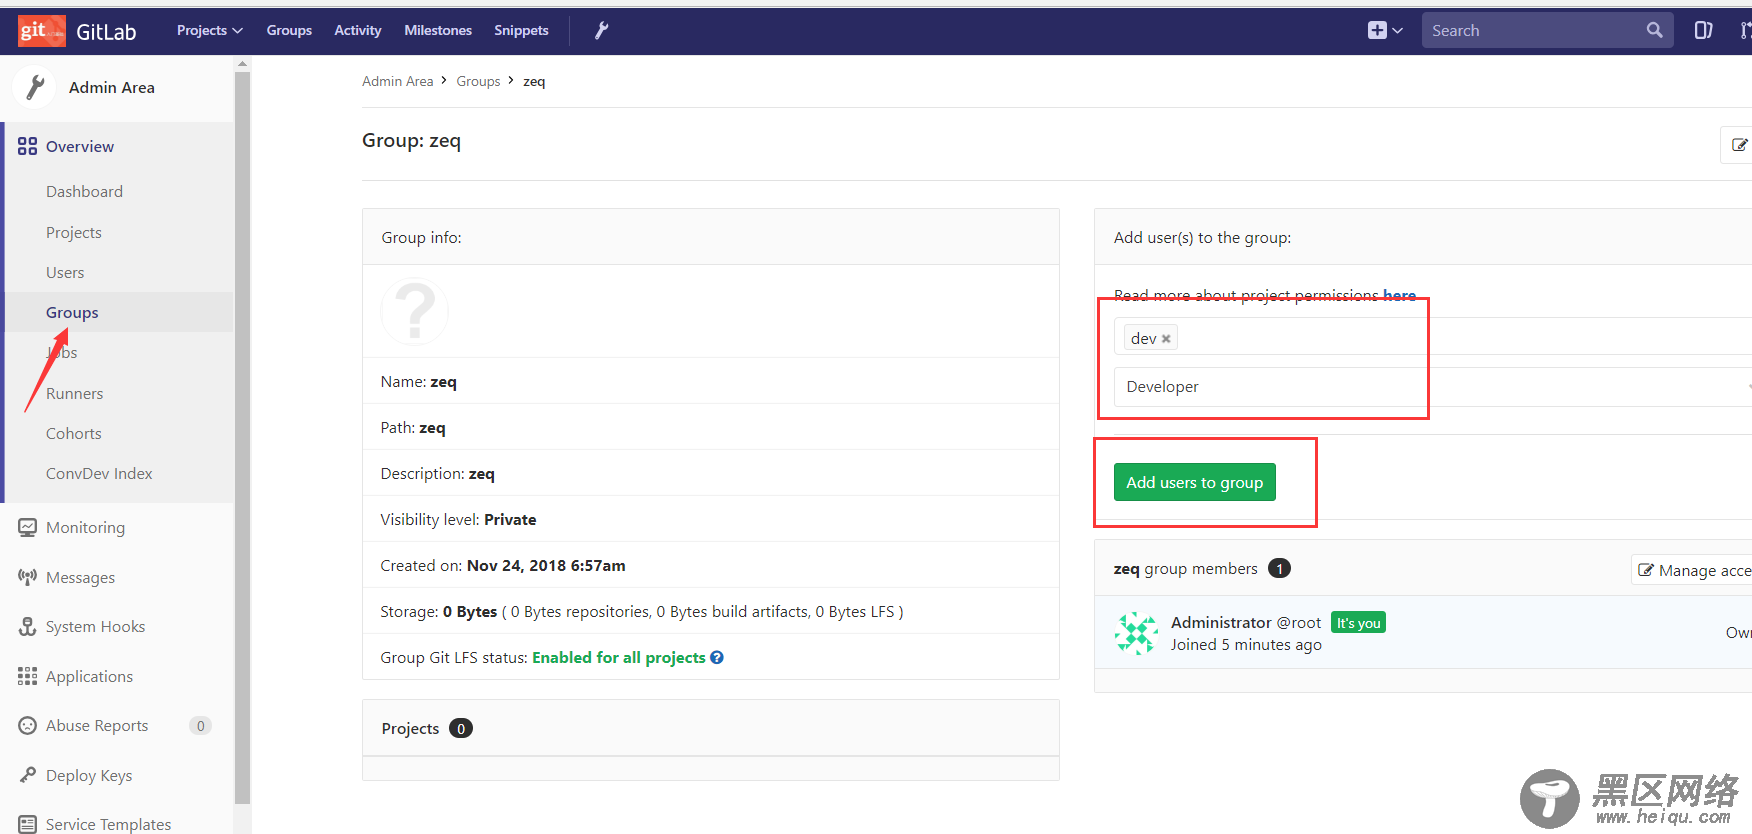Click the Messages broadcast icon
Image resolution: width=1752 pixels, height=834 pixels.
tap(27, 577)
